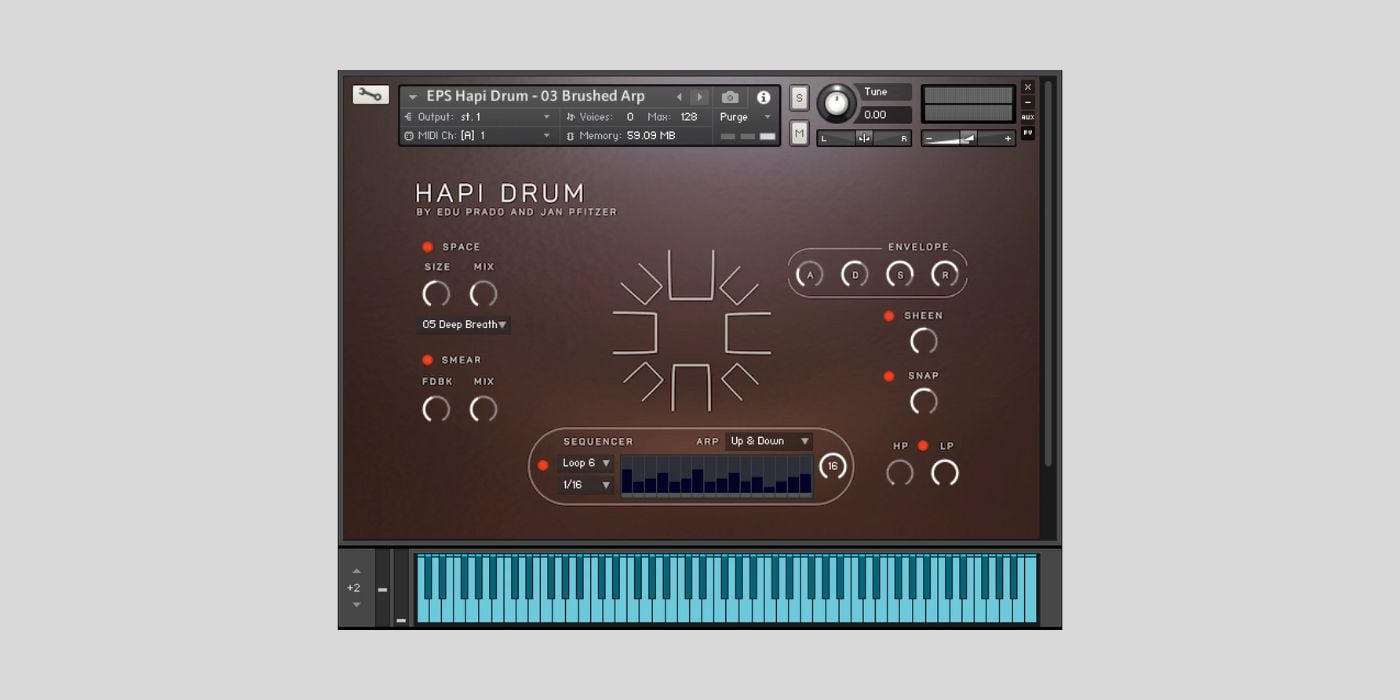Screen dimensions: 1400x700
Task: Click the Snap amount knob
Action: [922, 401]
